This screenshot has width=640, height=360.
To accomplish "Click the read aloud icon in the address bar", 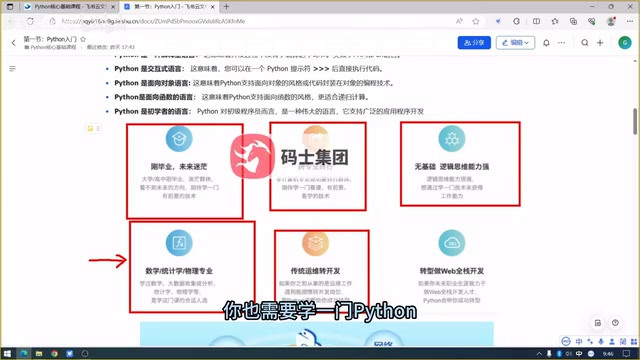I will coord(459,21).
